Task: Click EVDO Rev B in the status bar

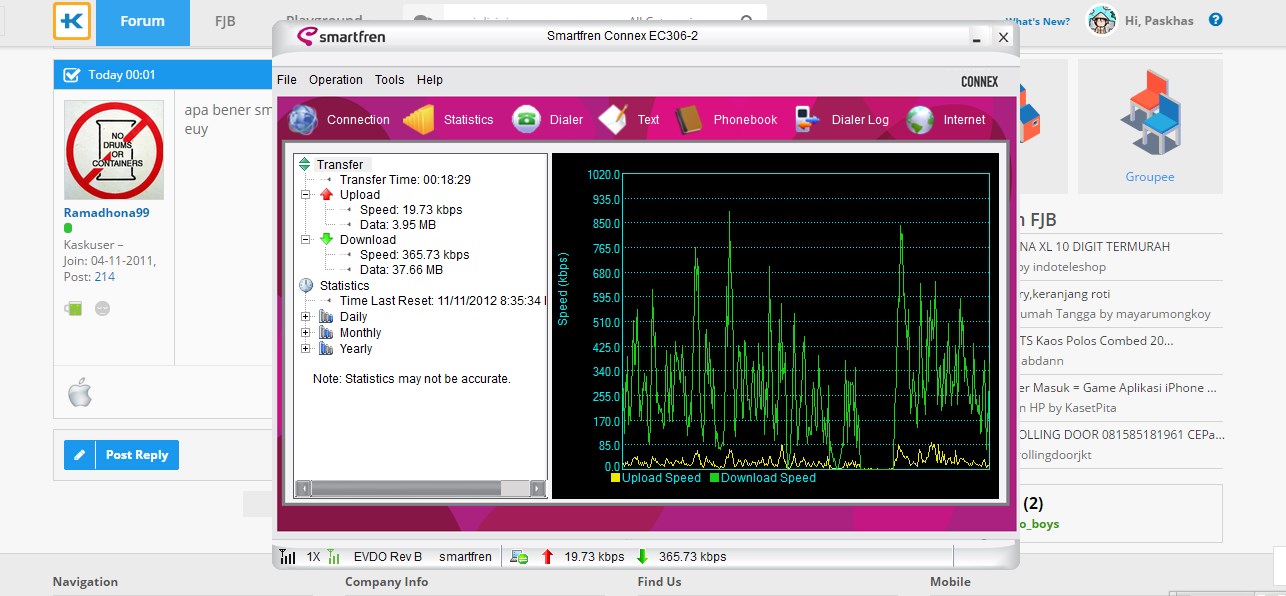Action: point(388,557)
